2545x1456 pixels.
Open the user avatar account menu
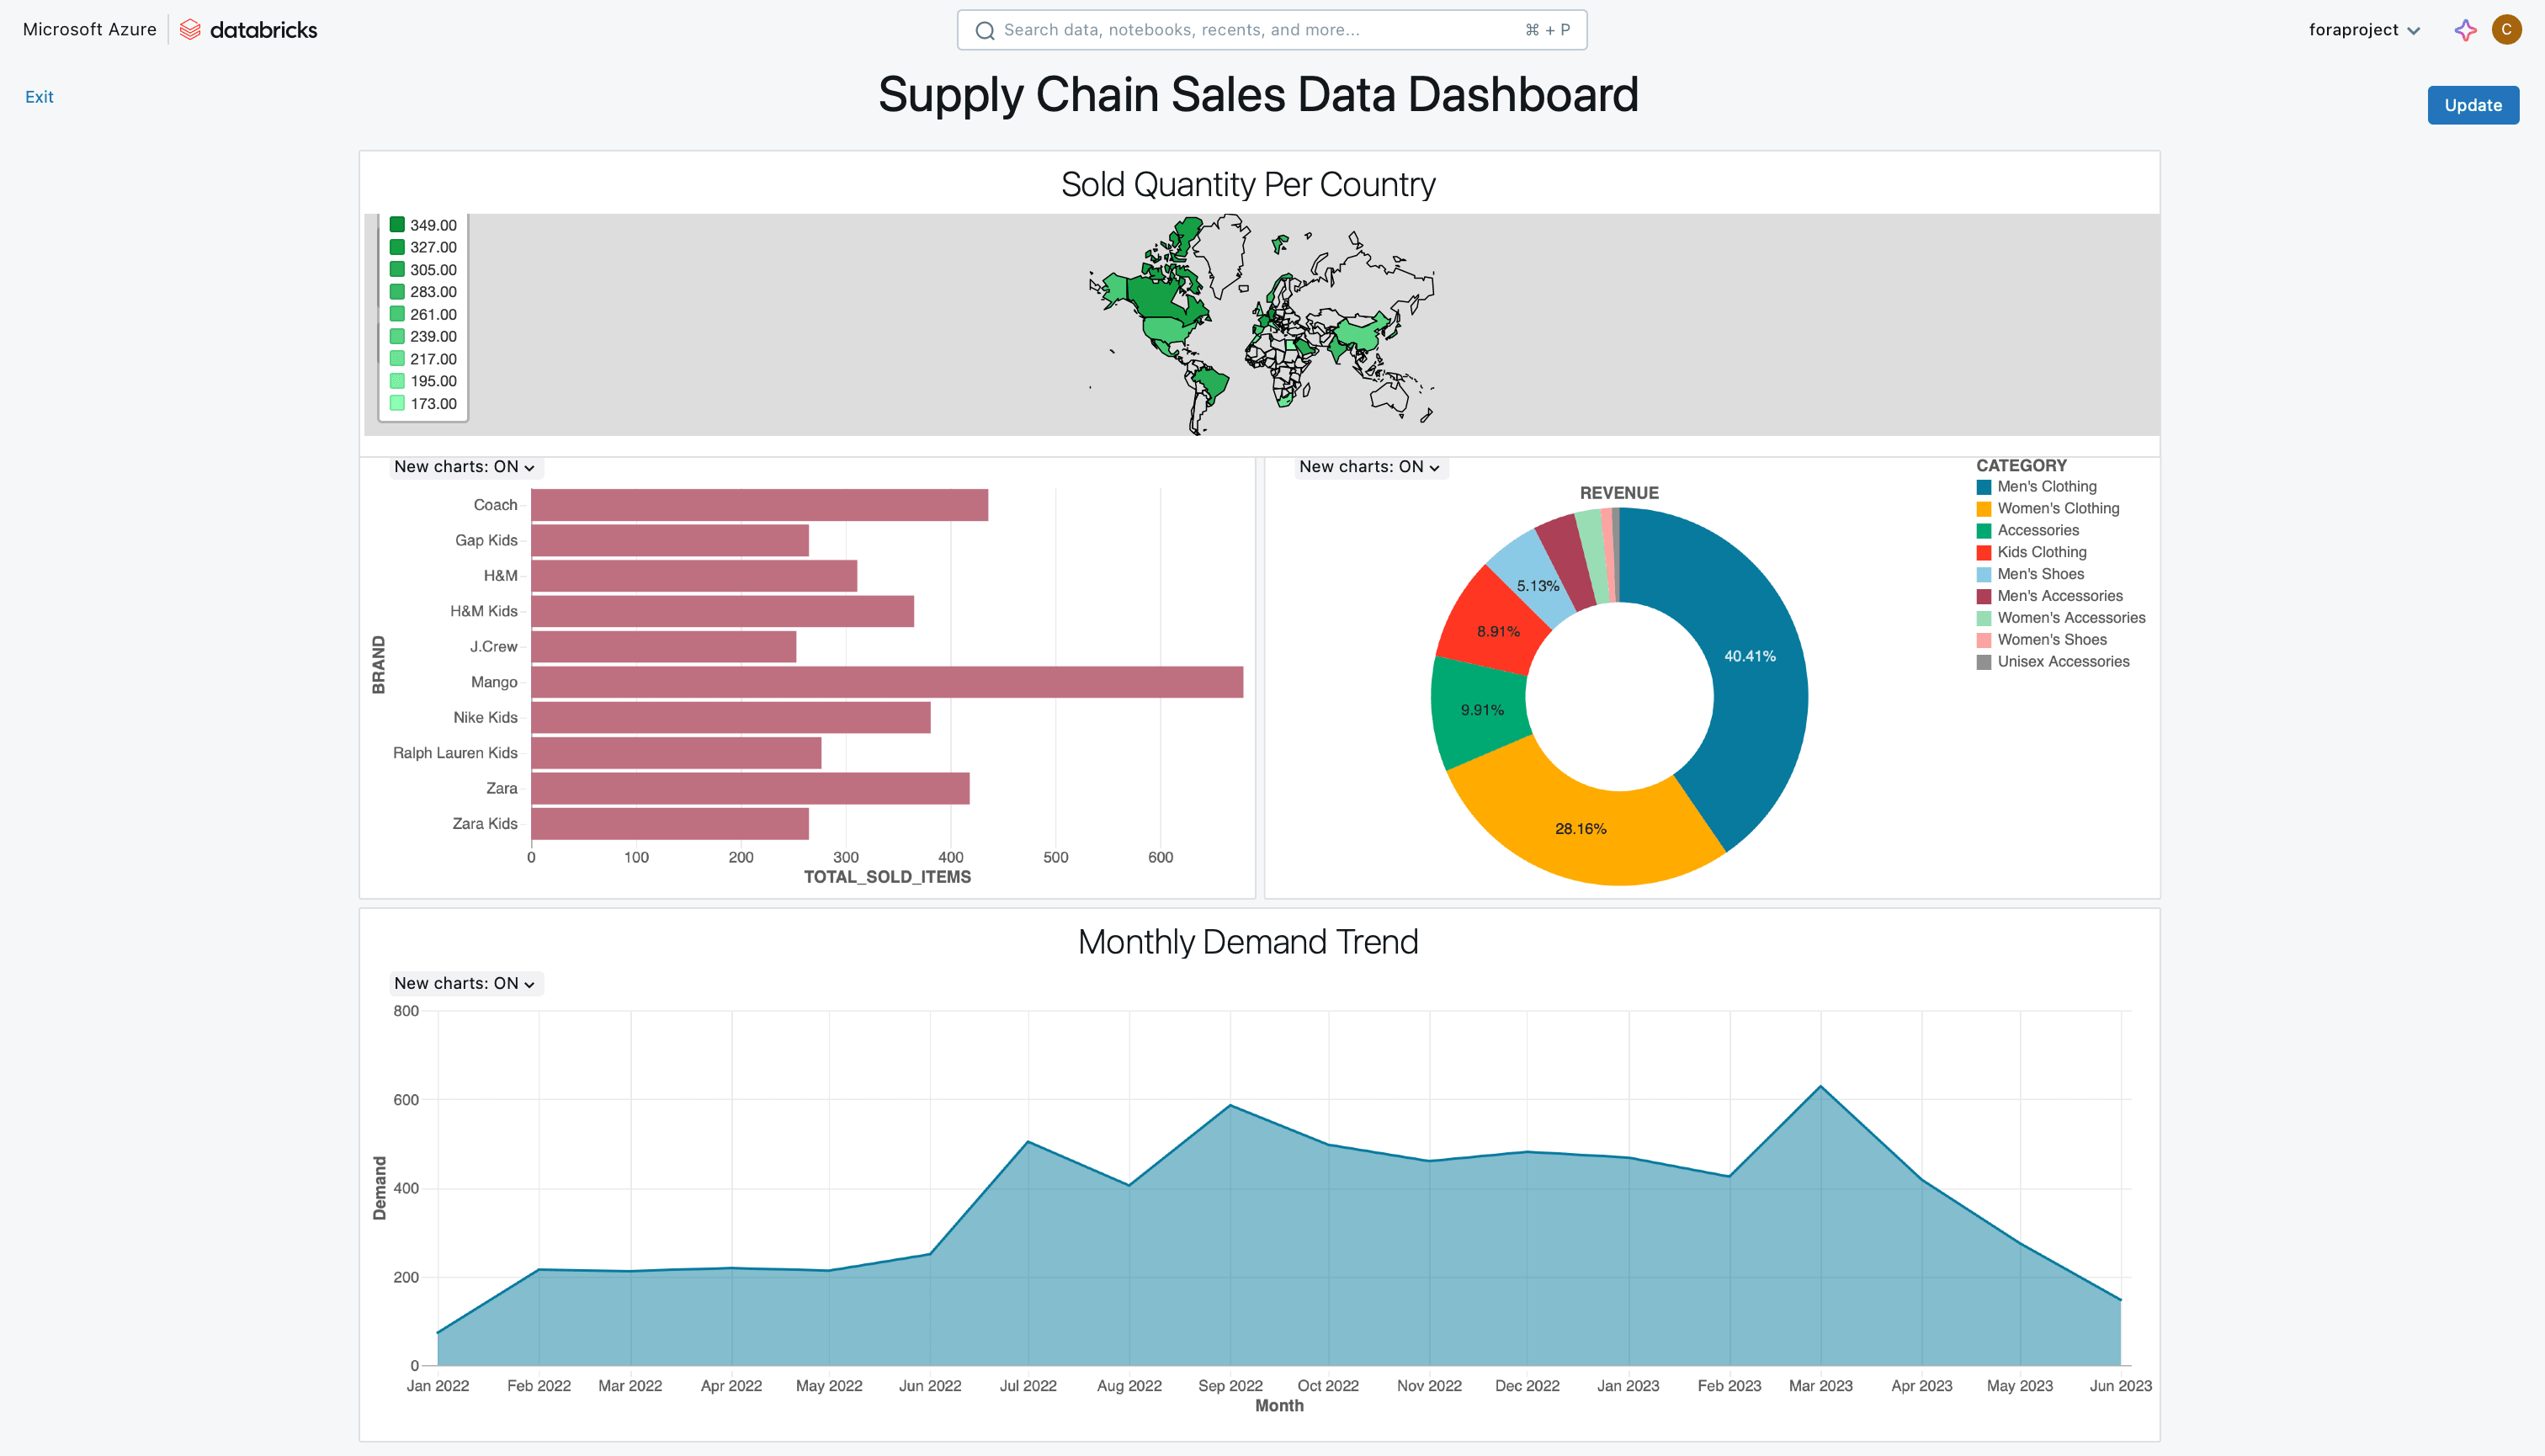click(x=2506, y=30)
